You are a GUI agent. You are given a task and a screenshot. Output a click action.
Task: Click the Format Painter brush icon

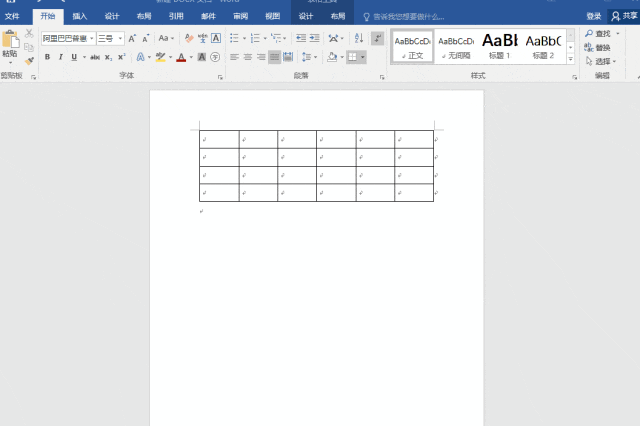29,60
